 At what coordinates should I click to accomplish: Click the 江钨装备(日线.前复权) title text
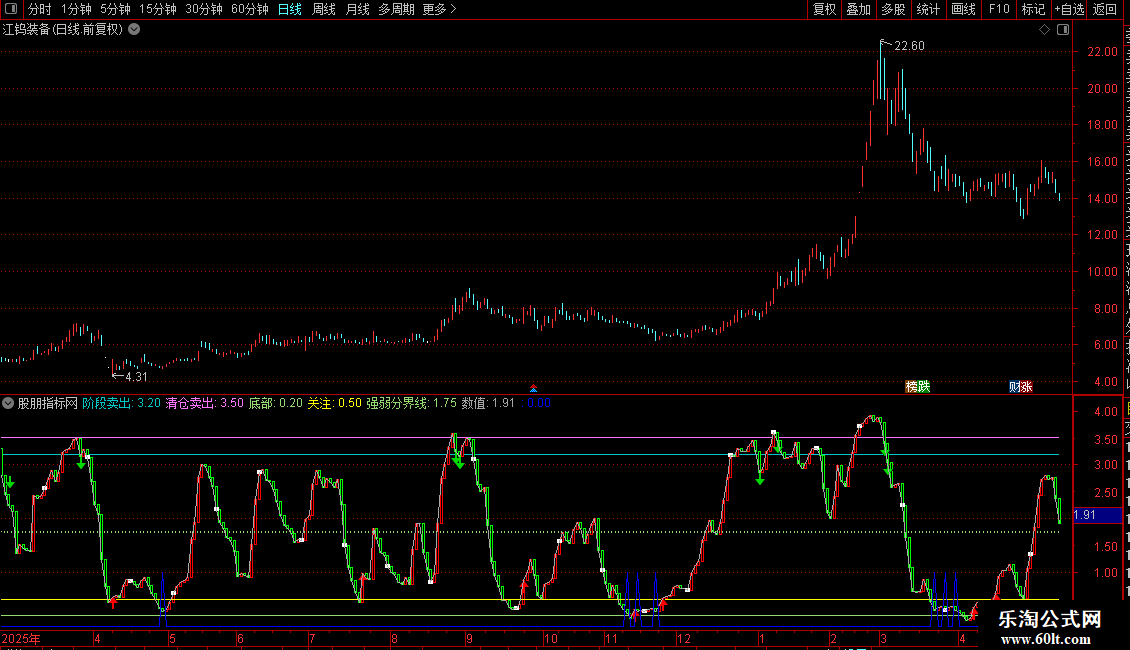click(63, 30)
